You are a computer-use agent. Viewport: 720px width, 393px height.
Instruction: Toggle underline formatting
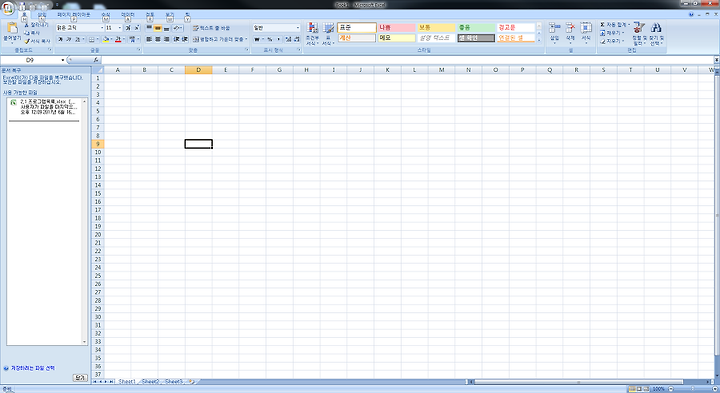click(78, 39)
